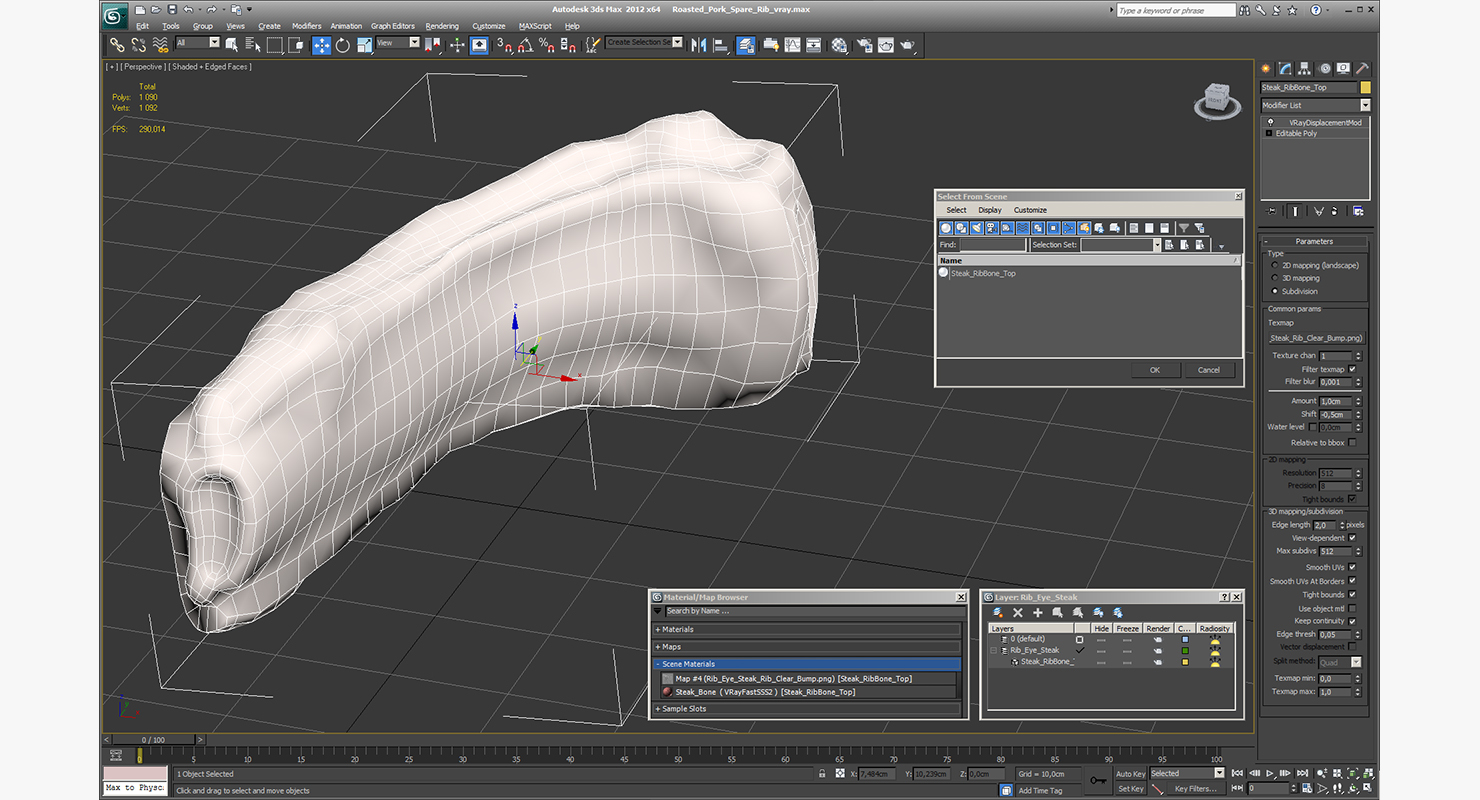Open Display menu in Select From Scene
Viewport: 1480px width, 800px height.
(990, 210)
